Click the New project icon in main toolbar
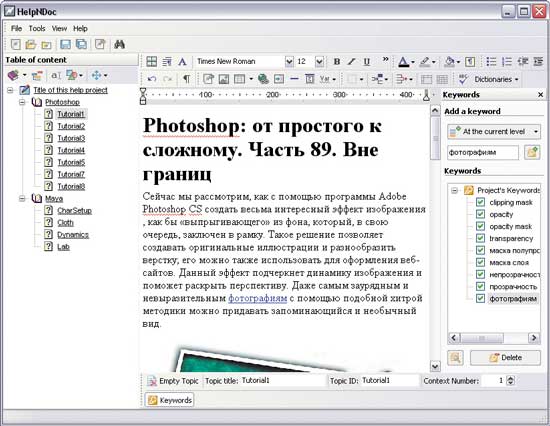The height and width of the screenshot is (426, 550). [15, 45]
